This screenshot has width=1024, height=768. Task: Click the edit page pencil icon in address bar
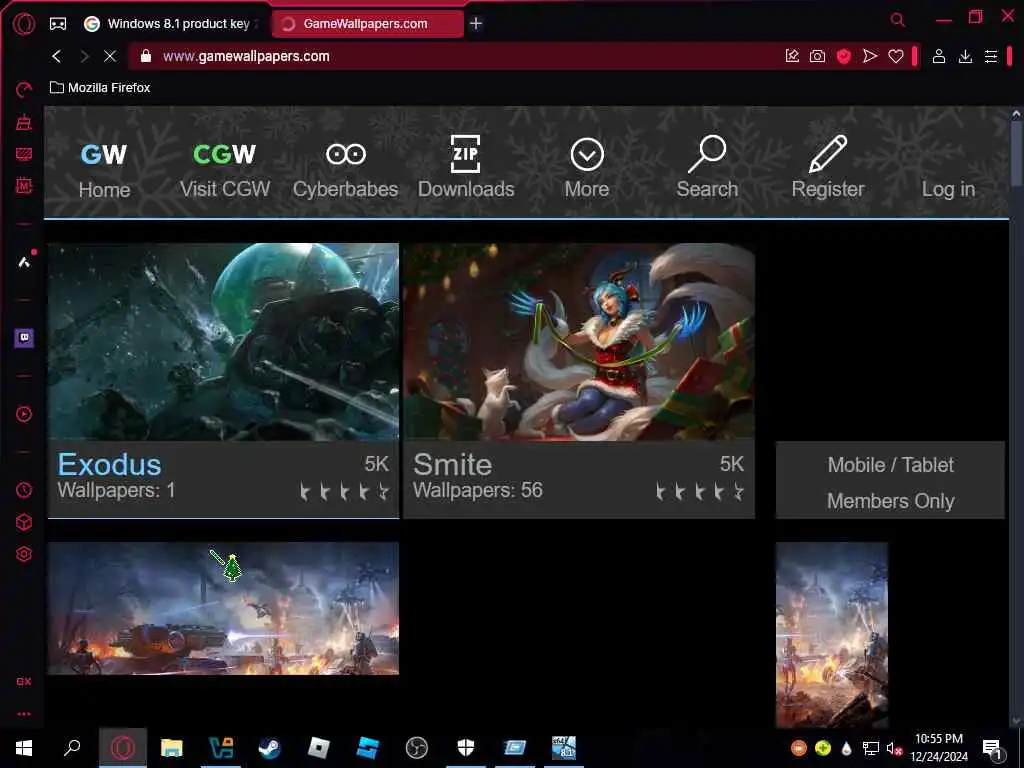(792, 56)
